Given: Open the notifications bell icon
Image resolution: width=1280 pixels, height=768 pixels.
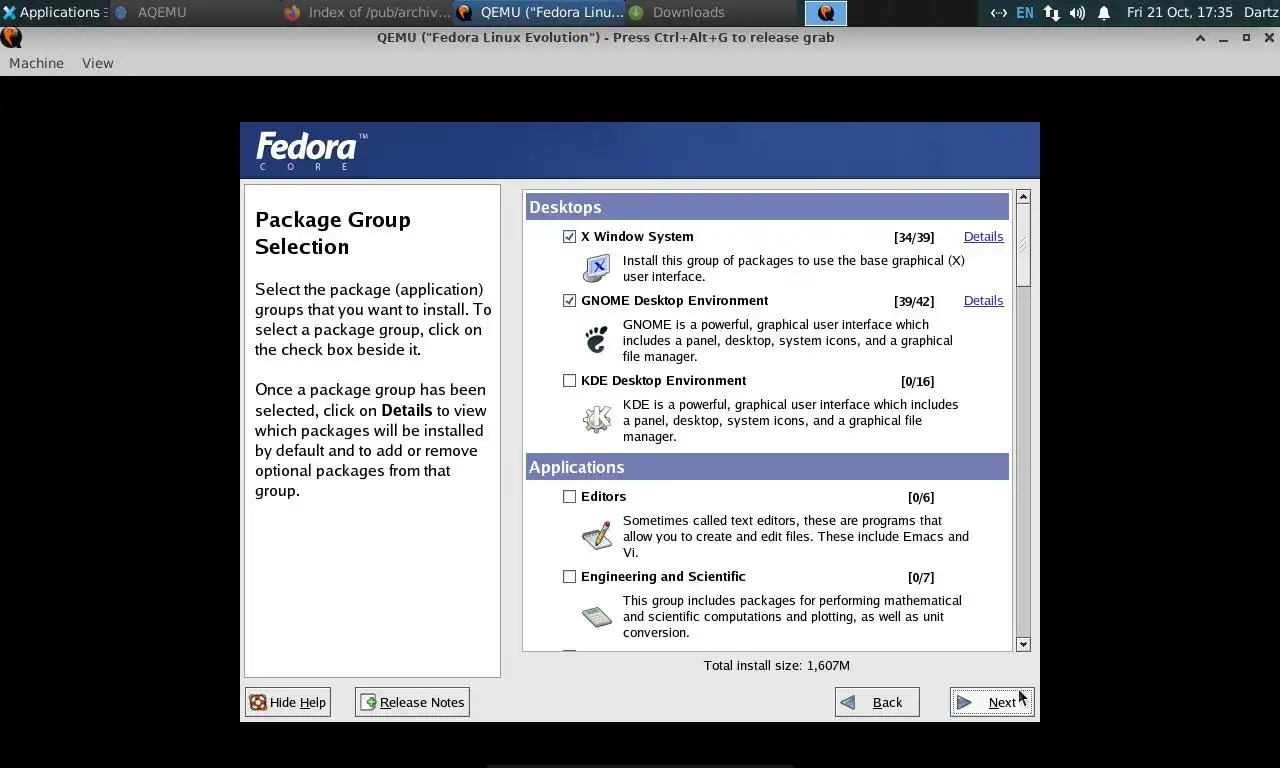Looking at the screenshot, I should pos(1104,13).
